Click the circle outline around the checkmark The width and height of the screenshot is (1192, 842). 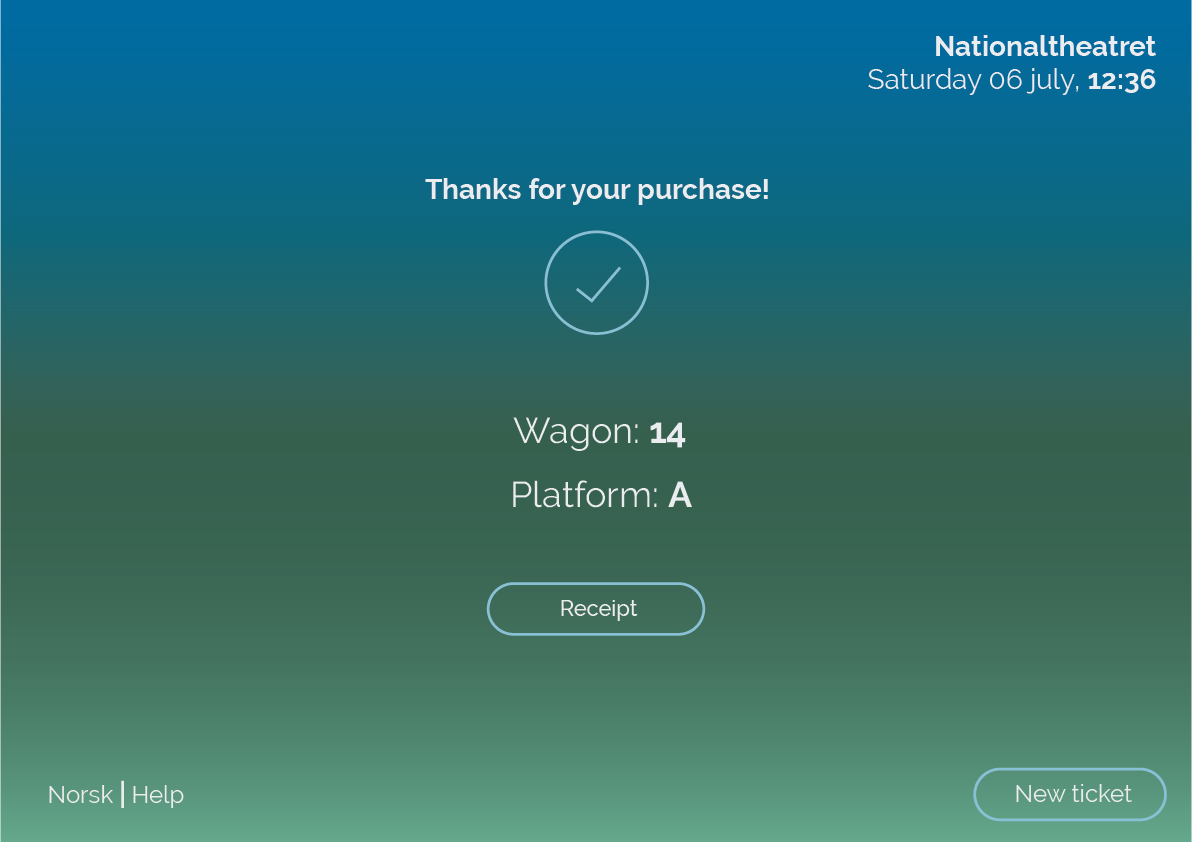597,233
